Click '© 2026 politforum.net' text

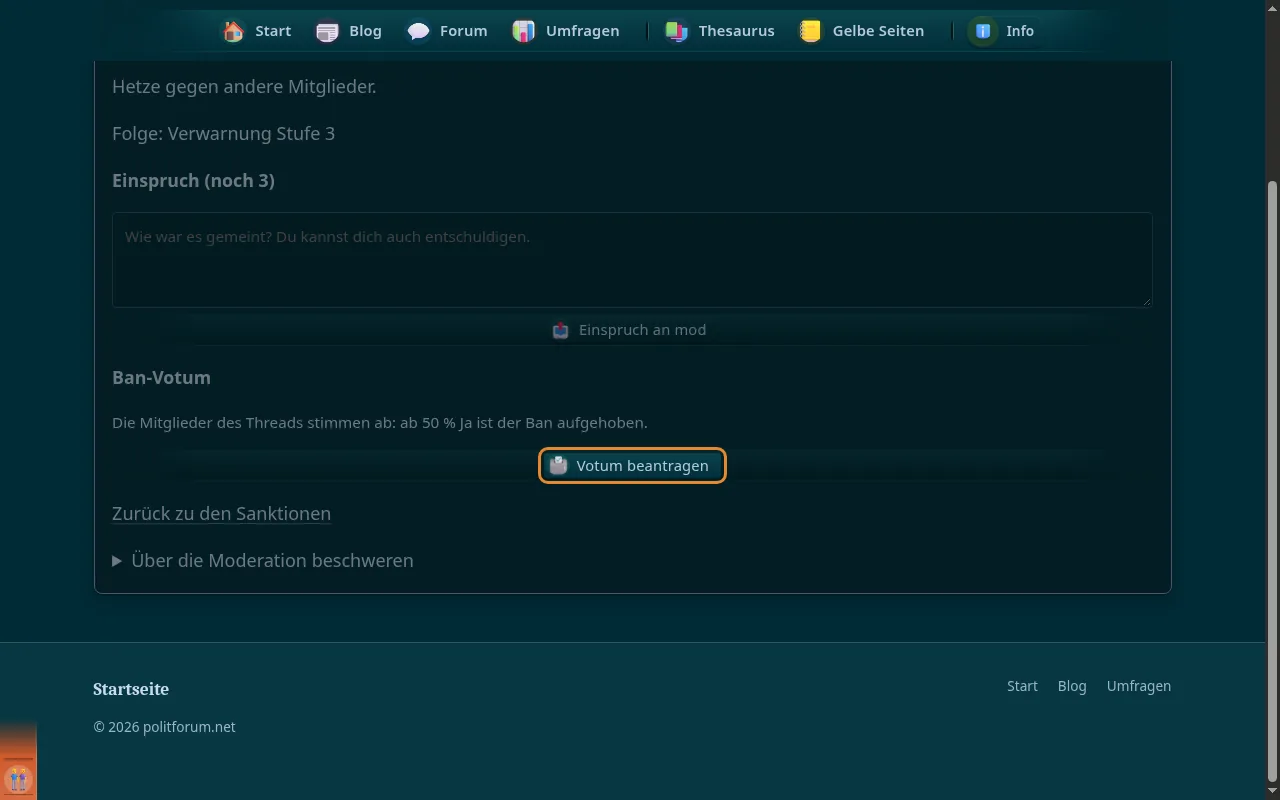165,727
